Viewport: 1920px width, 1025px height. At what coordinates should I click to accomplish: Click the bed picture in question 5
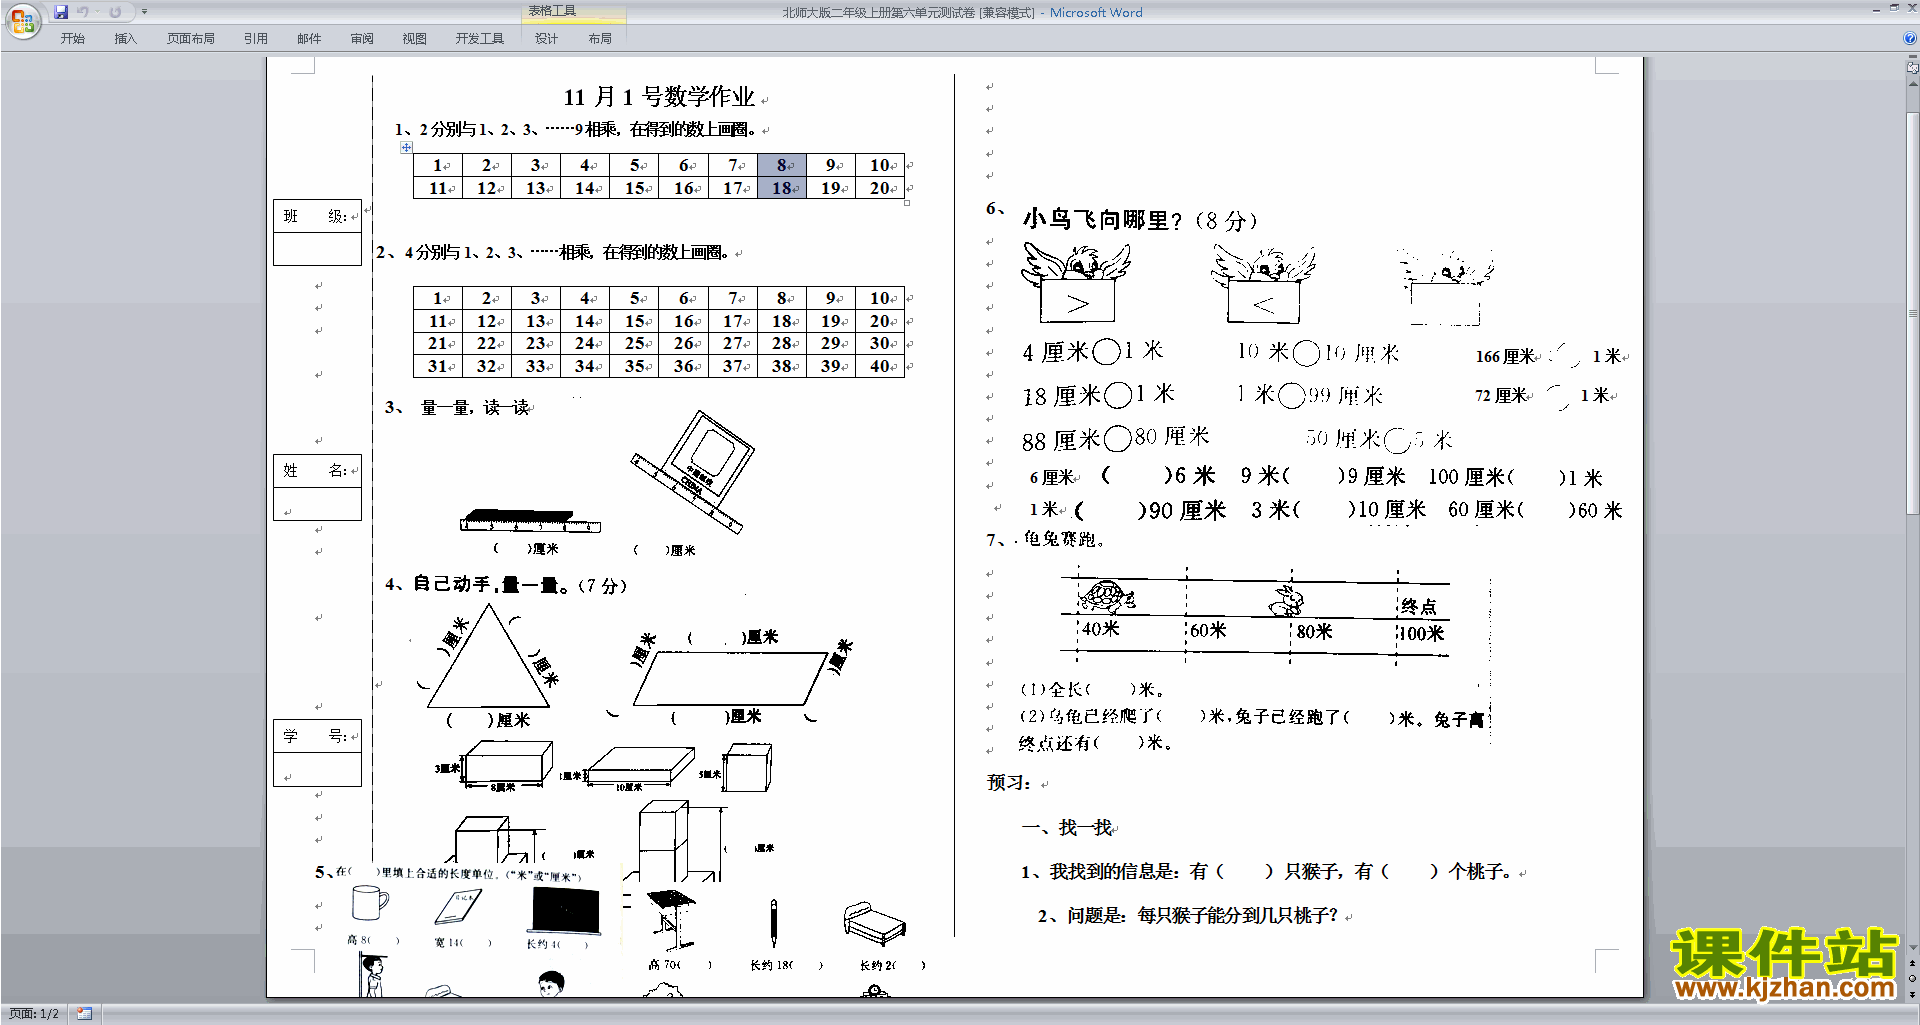tap(874, 923)
